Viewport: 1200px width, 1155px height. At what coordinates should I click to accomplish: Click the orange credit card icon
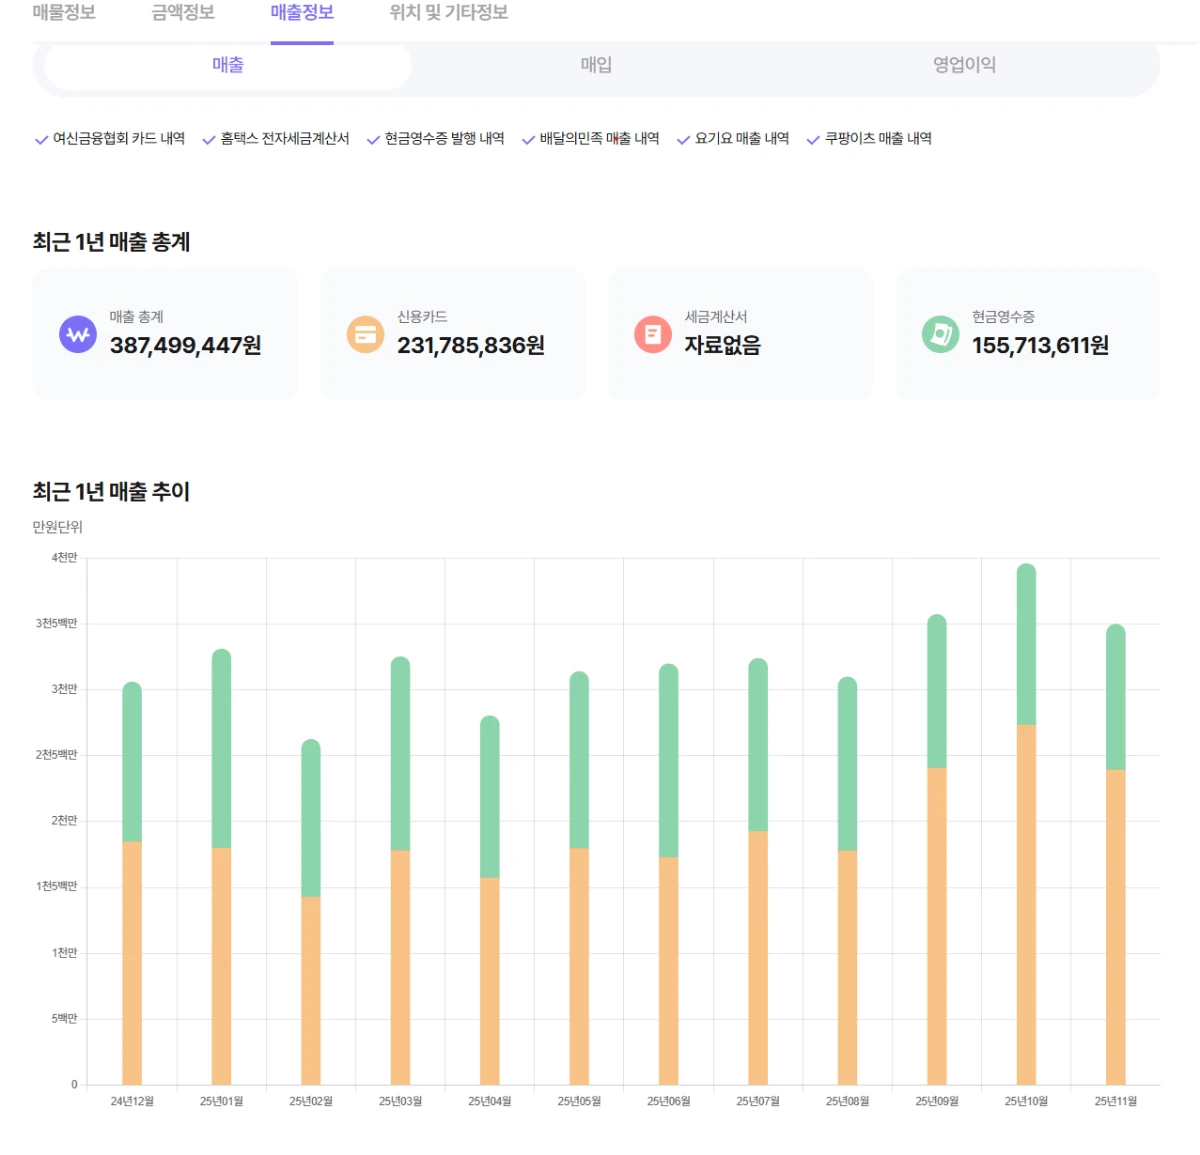coord(365,334)
